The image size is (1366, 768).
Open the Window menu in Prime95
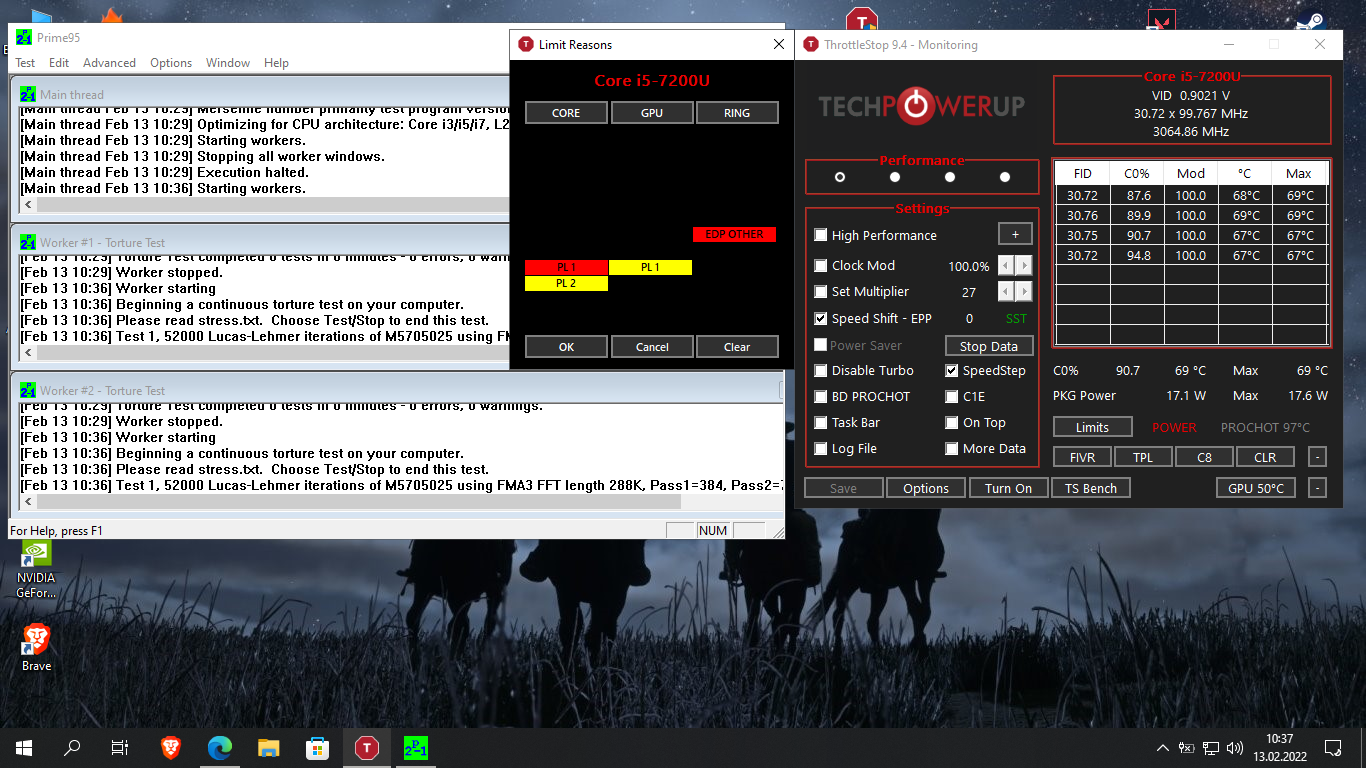[228, 63]
